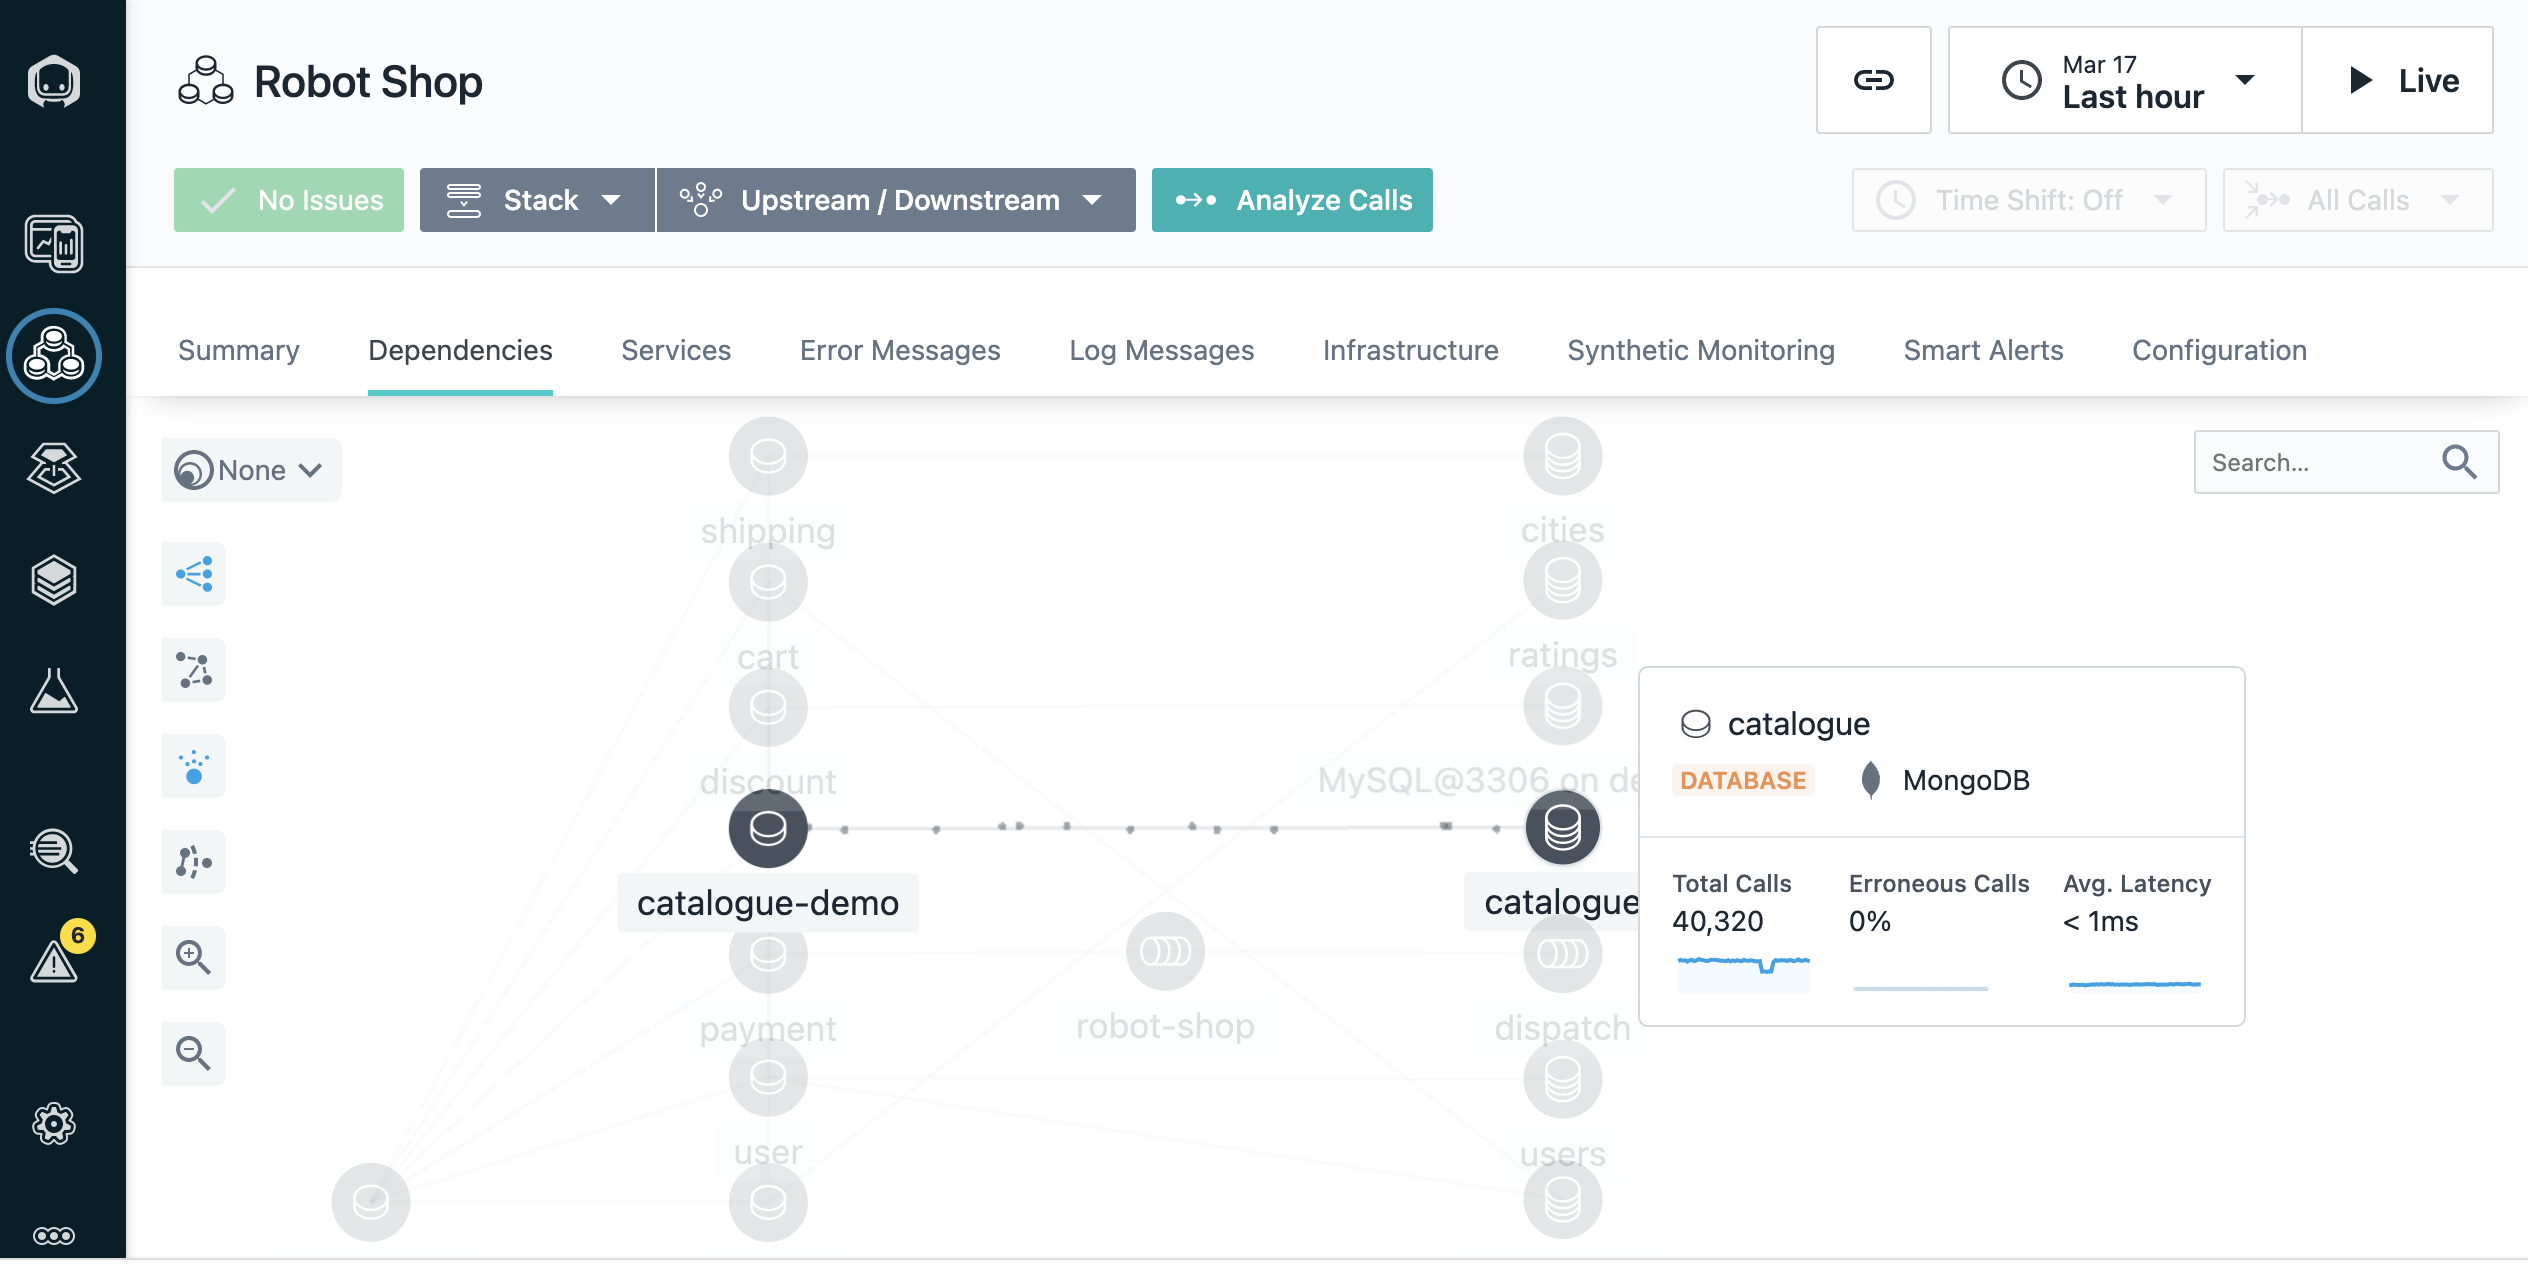Select the catalogue-demo service node
2528x1270 pixels.
point(767,828)
